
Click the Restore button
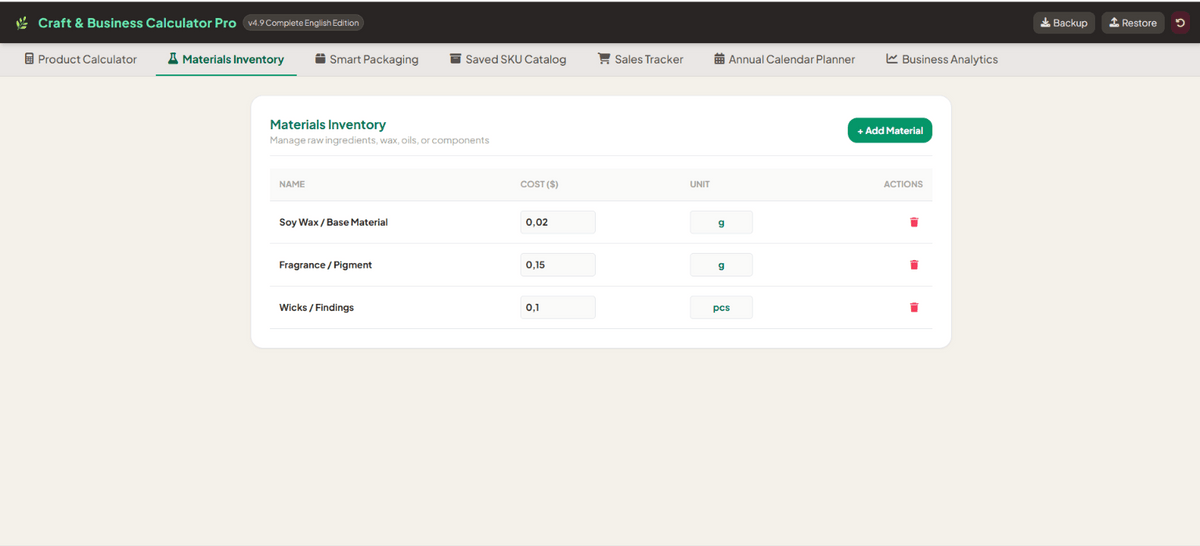point(1133,23)
